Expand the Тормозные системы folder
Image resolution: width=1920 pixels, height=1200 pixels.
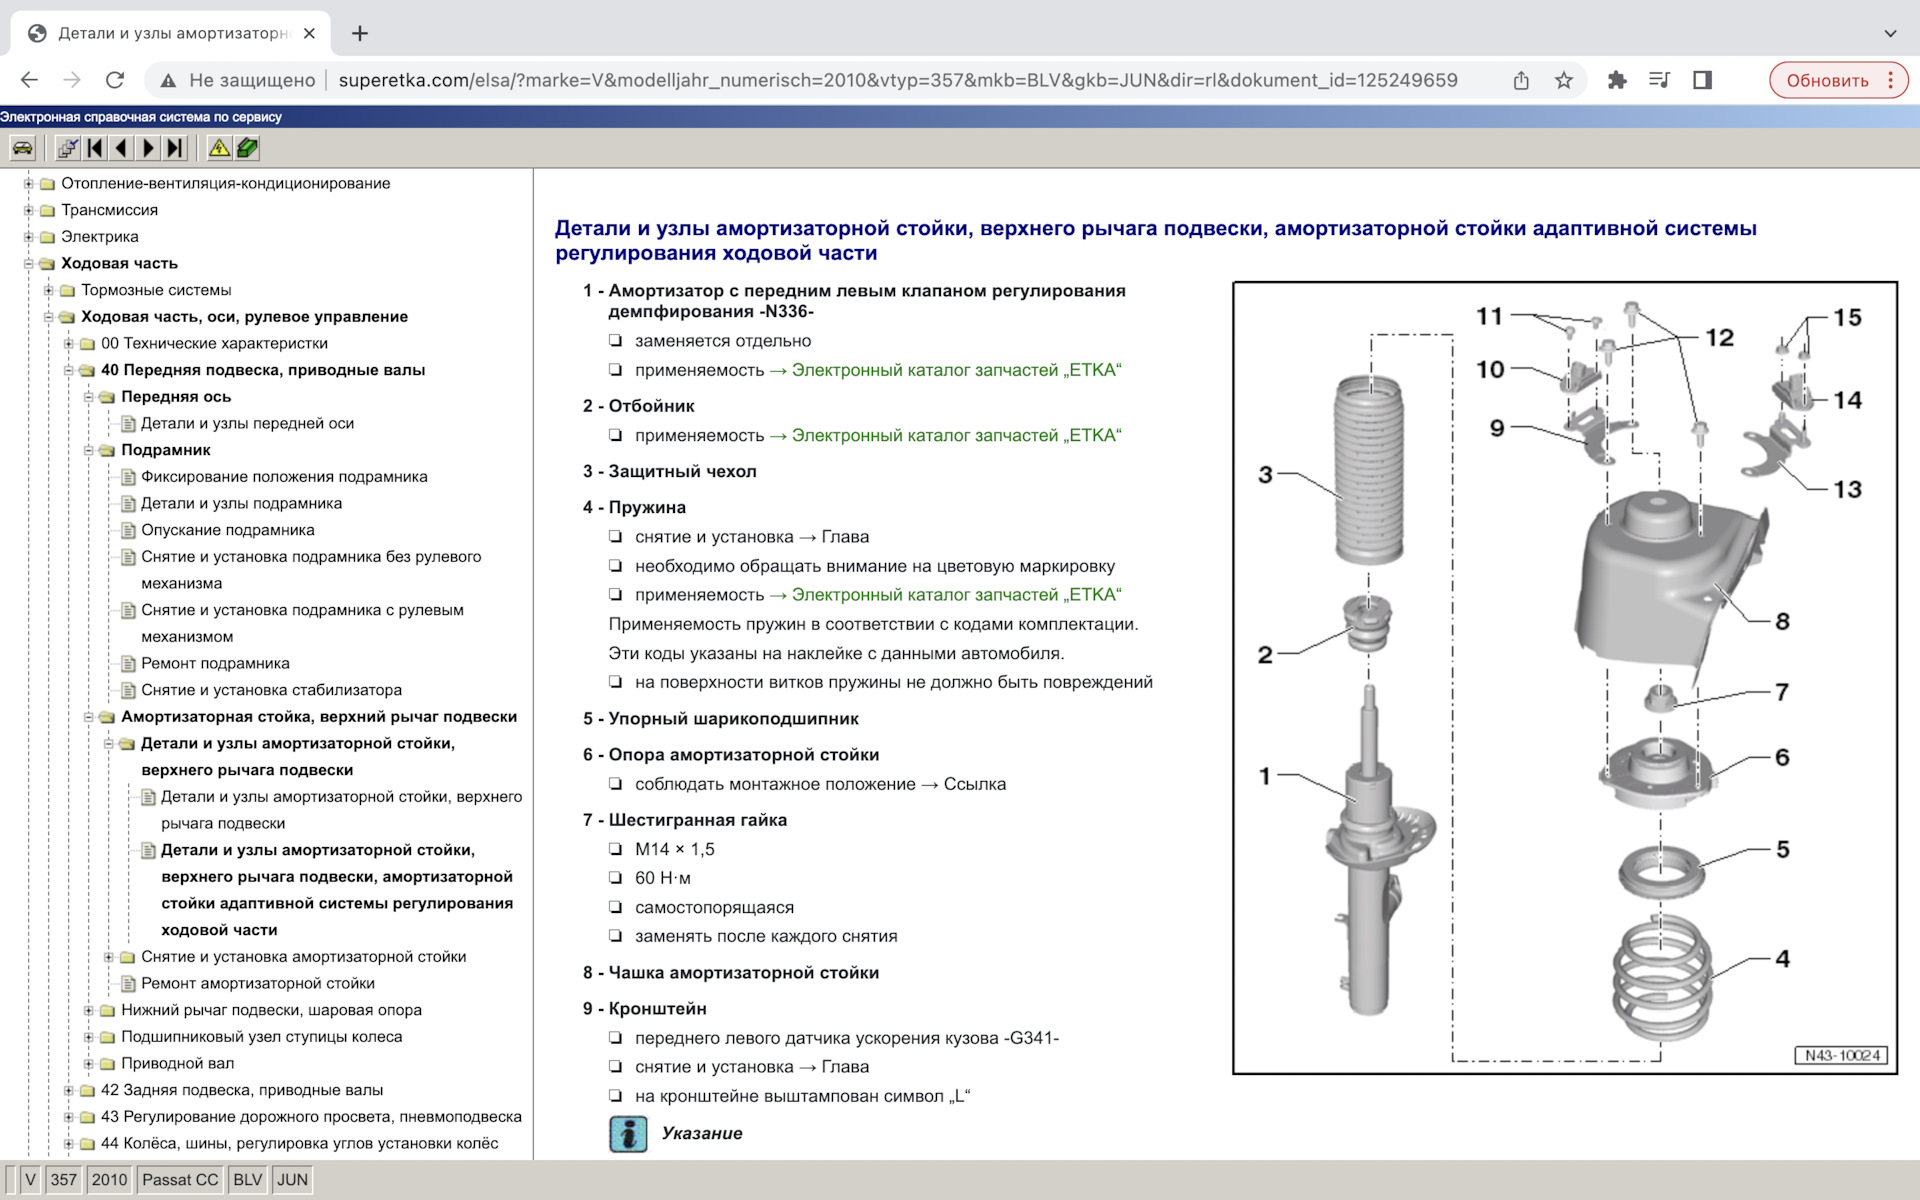pos(49,290)
